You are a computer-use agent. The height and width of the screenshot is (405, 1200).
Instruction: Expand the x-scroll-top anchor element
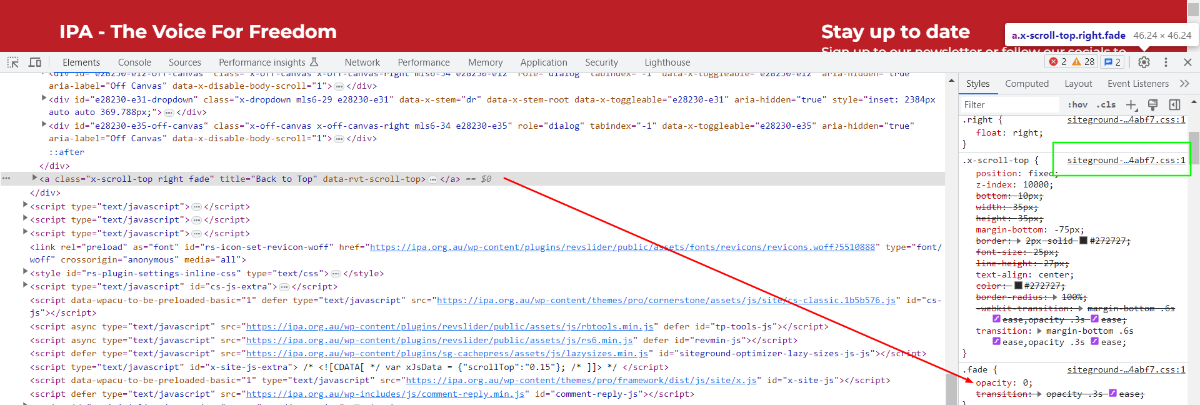pos(36,179)
